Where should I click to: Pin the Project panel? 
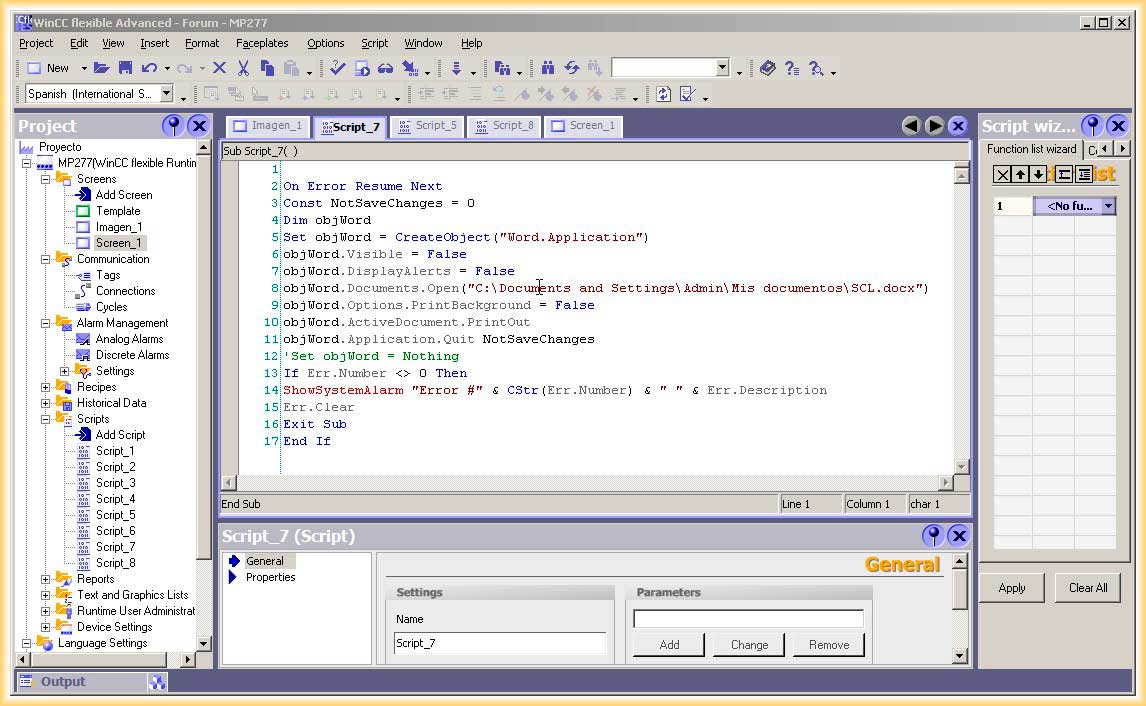coord(173,125)
